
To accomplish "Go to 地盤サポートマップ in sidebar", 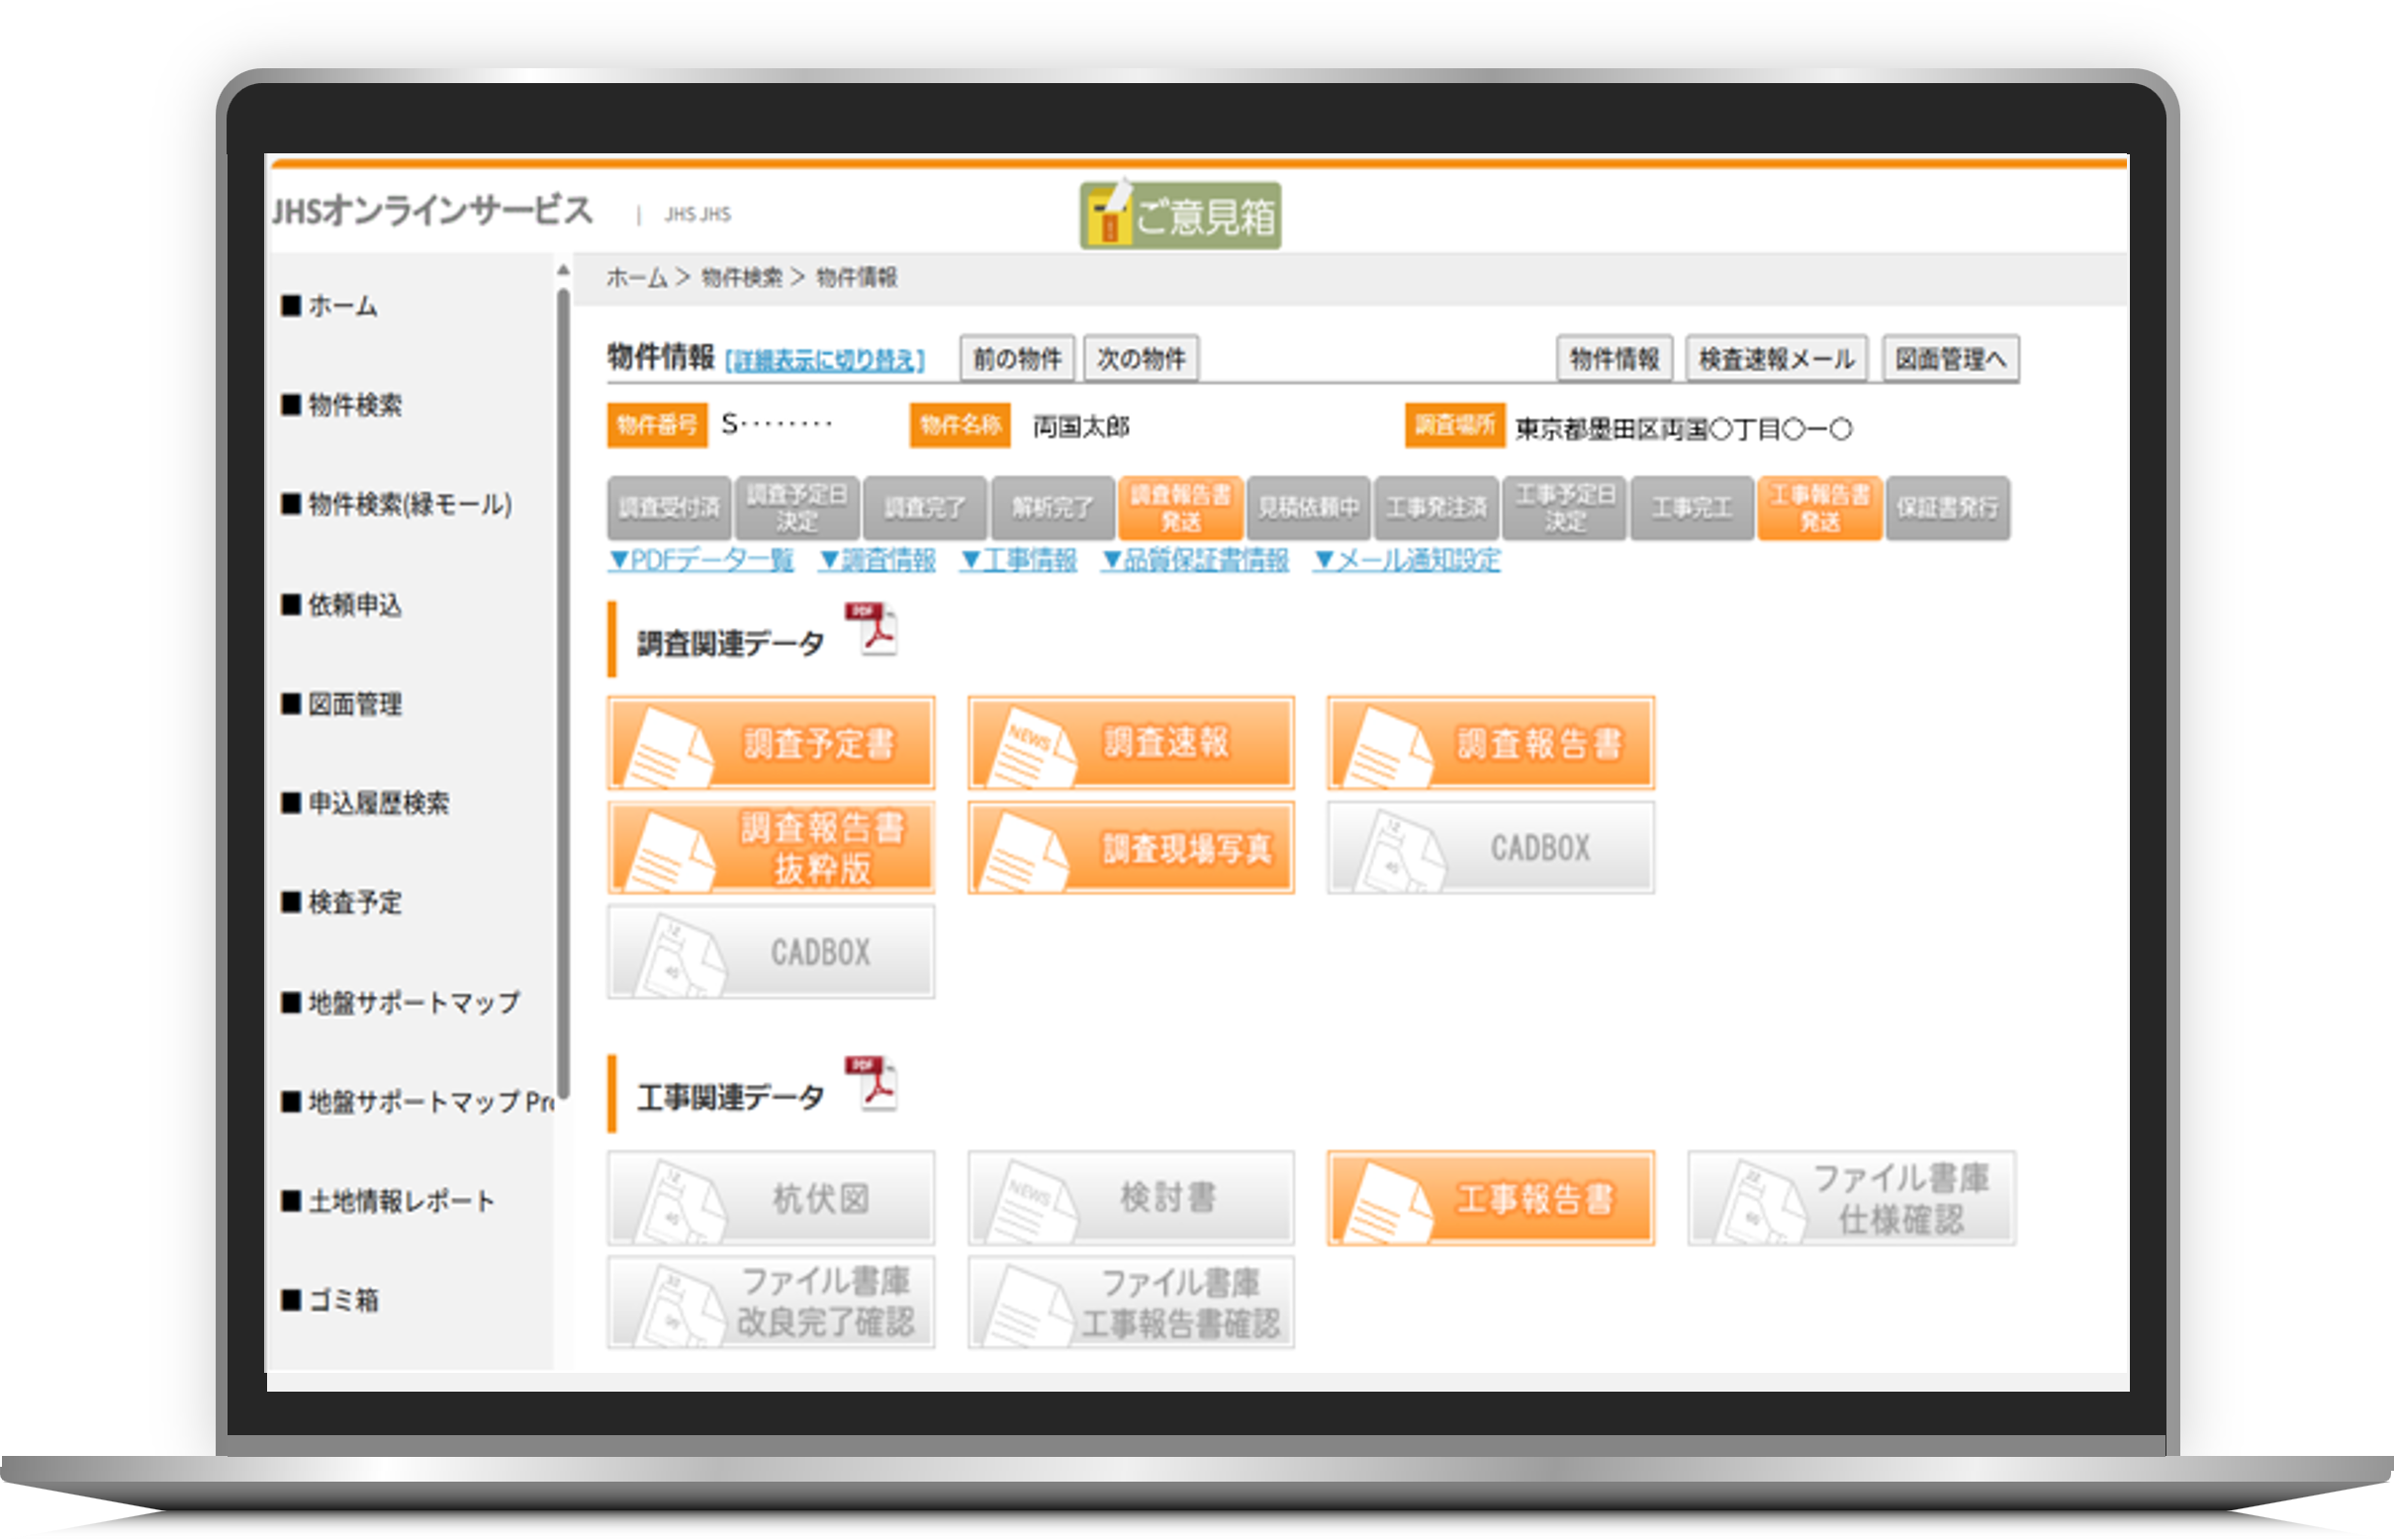I will point(413,1002).
